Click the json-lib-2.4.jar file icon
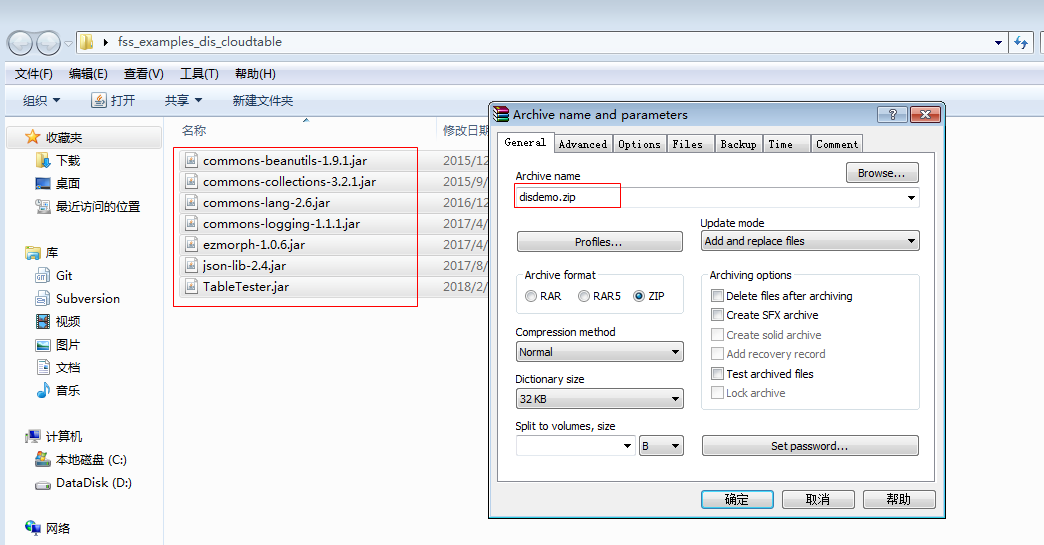Image resolution: width=1044 pixels, height=545 pixels. pos(192,266)
